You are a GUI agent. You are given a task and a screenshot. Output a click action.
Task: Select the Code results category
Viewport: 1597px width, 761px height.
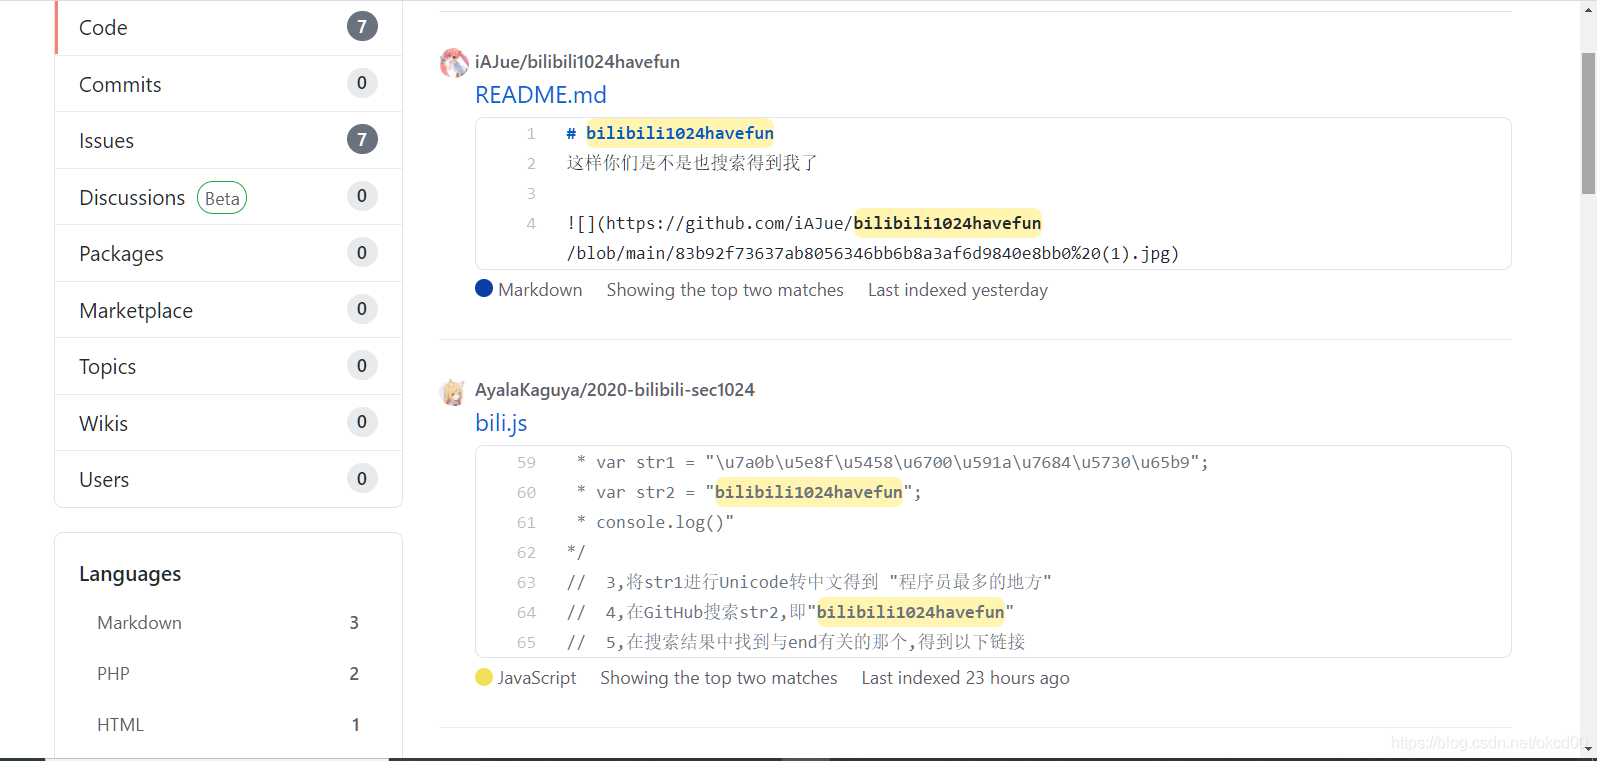point(229,27)
